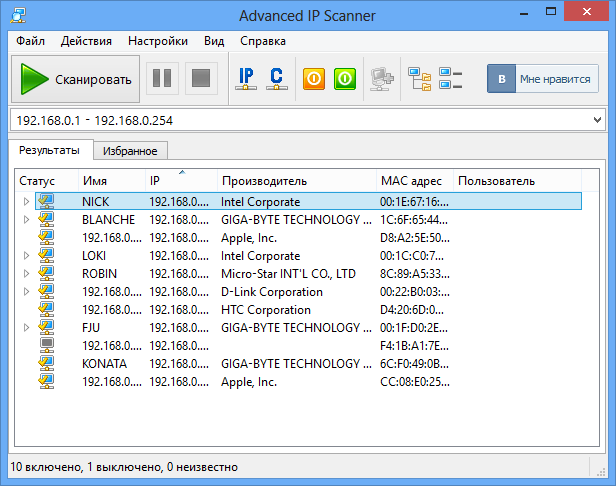Start scanning with the Сканировать button
The height and width of the screenshot is (486, 616).
click(75, 79)
